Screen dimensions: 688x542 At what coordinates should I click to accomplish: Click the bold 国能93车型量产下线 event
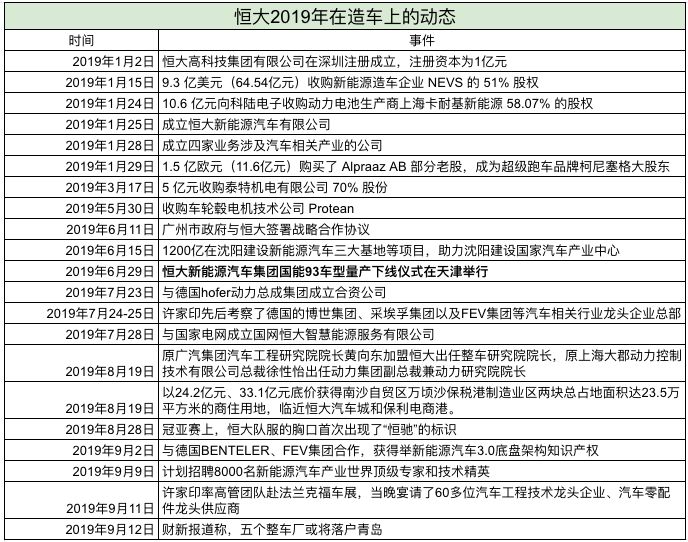click(x=421, y=272)
